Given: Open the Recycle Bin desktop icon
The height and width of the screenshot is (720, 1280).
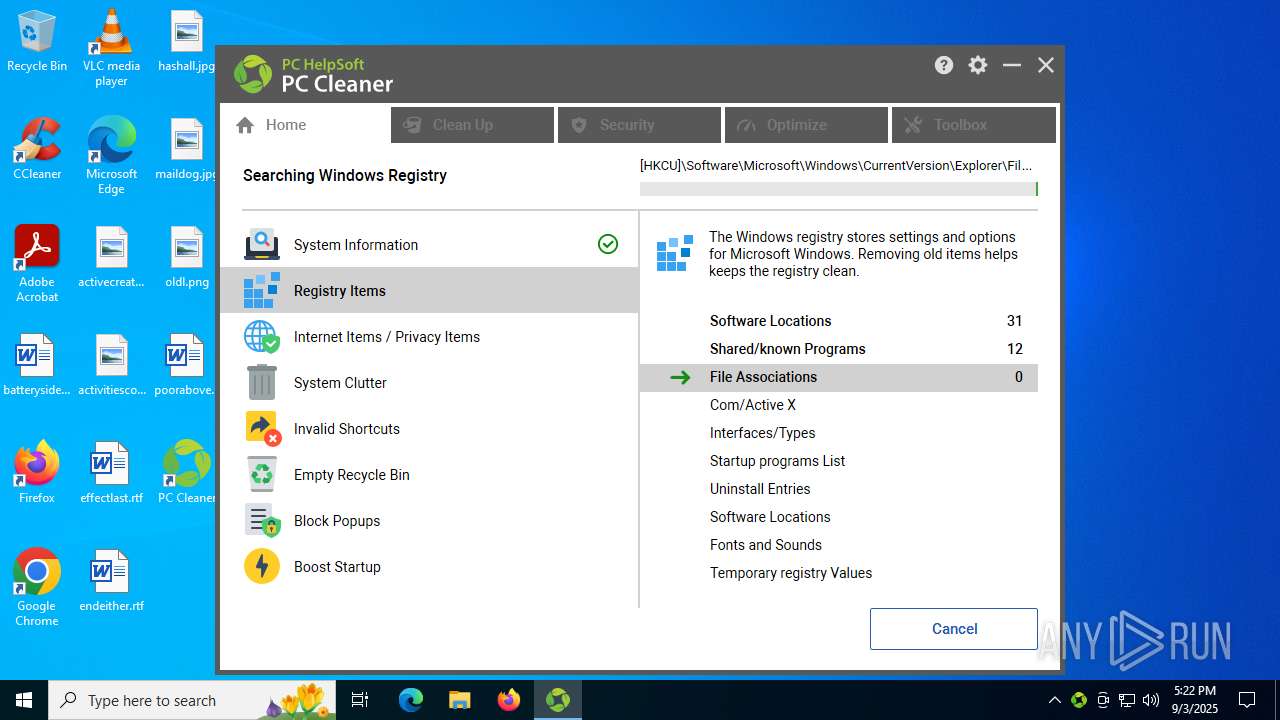Looking at the screenshot, I should click(37, 42).
